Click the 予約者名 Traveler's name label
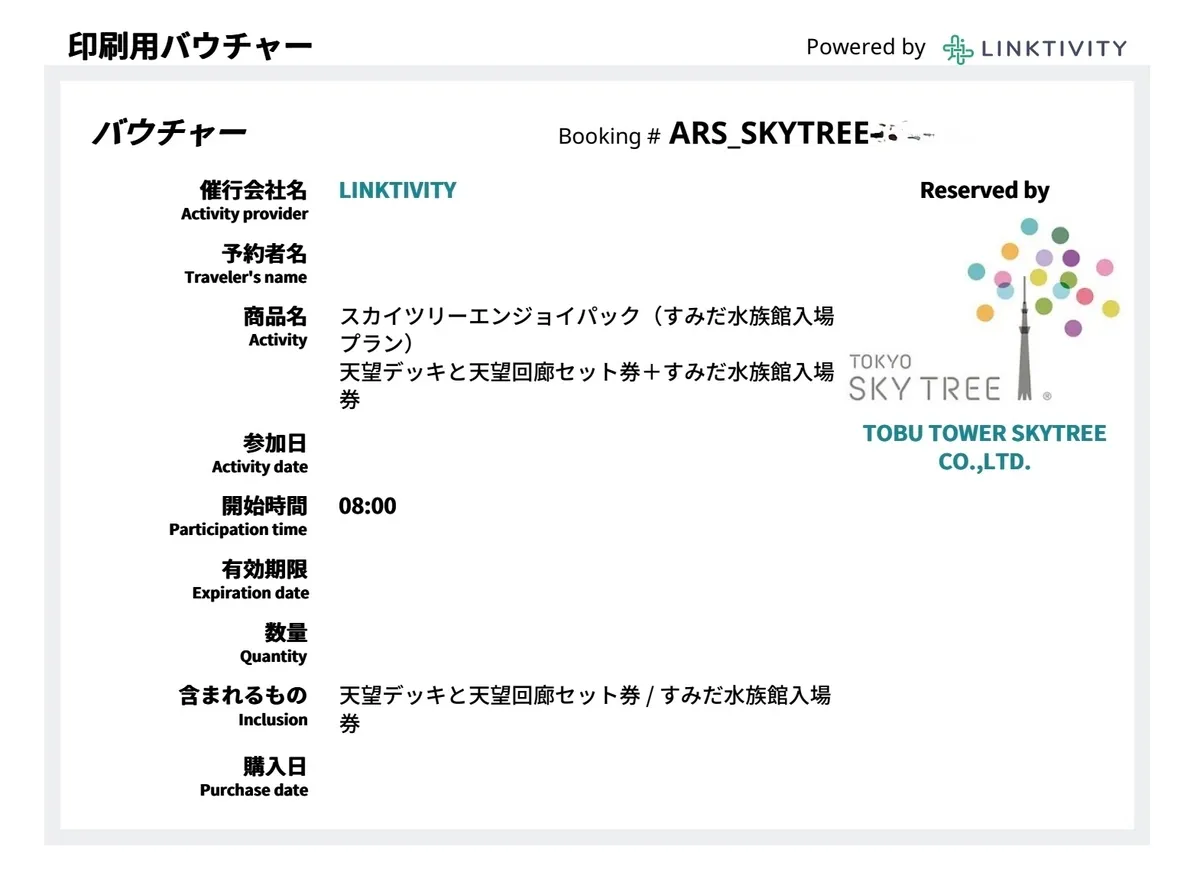Viewport: 1200px width, 882px height. coord(246,264)
